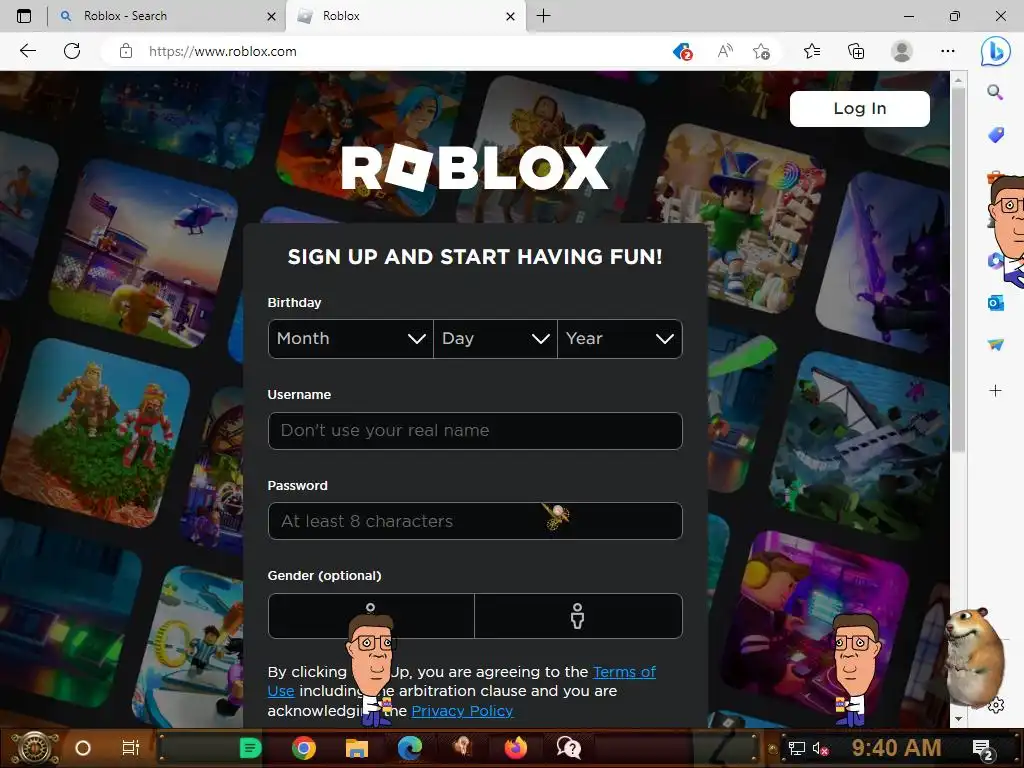This screenshot has width=1024, height=768.
Task: Switch to Microsoft Edge on taskbar
Action: coord(409,748)
